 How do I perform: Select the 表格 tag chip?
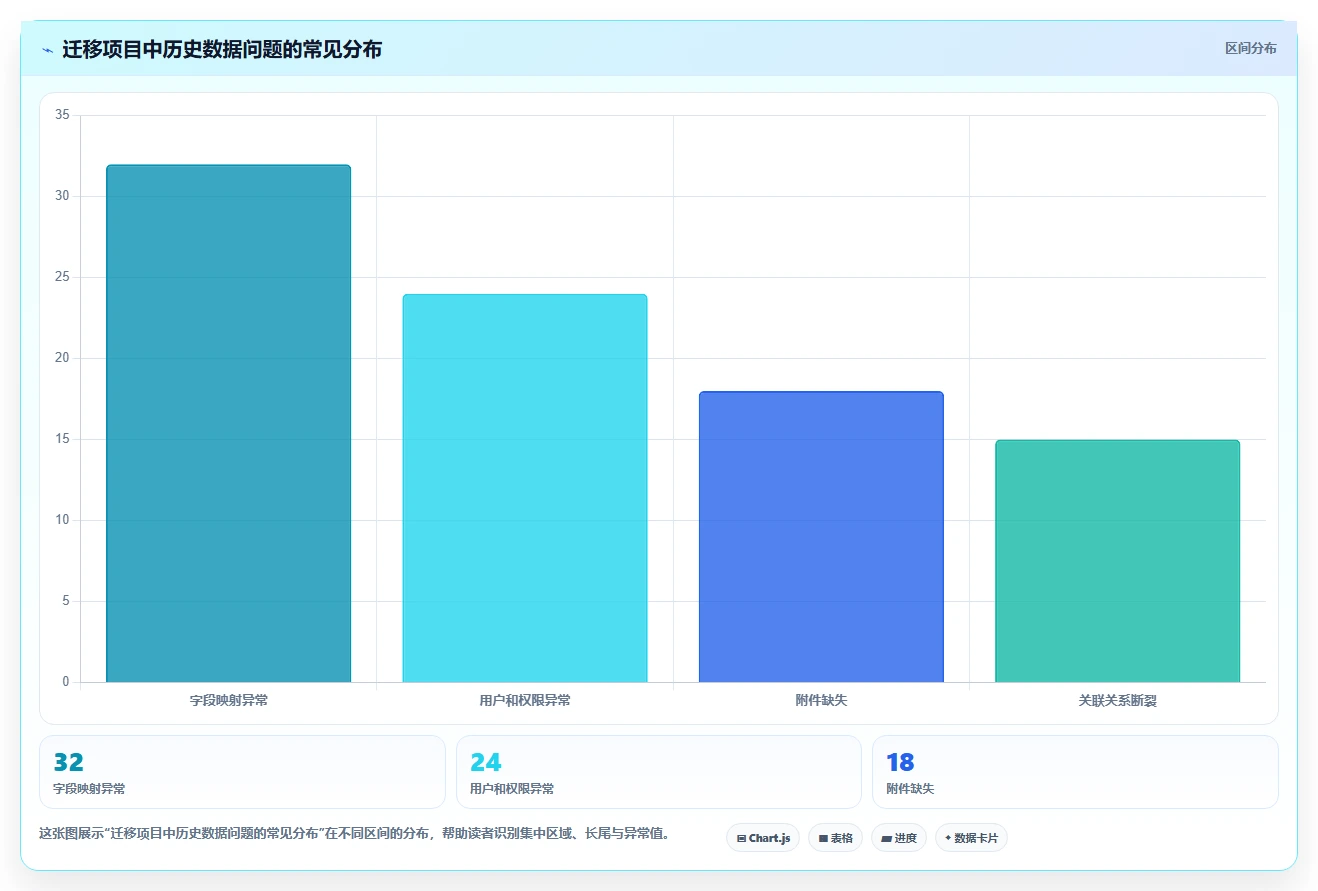click(x=835, y=838)
